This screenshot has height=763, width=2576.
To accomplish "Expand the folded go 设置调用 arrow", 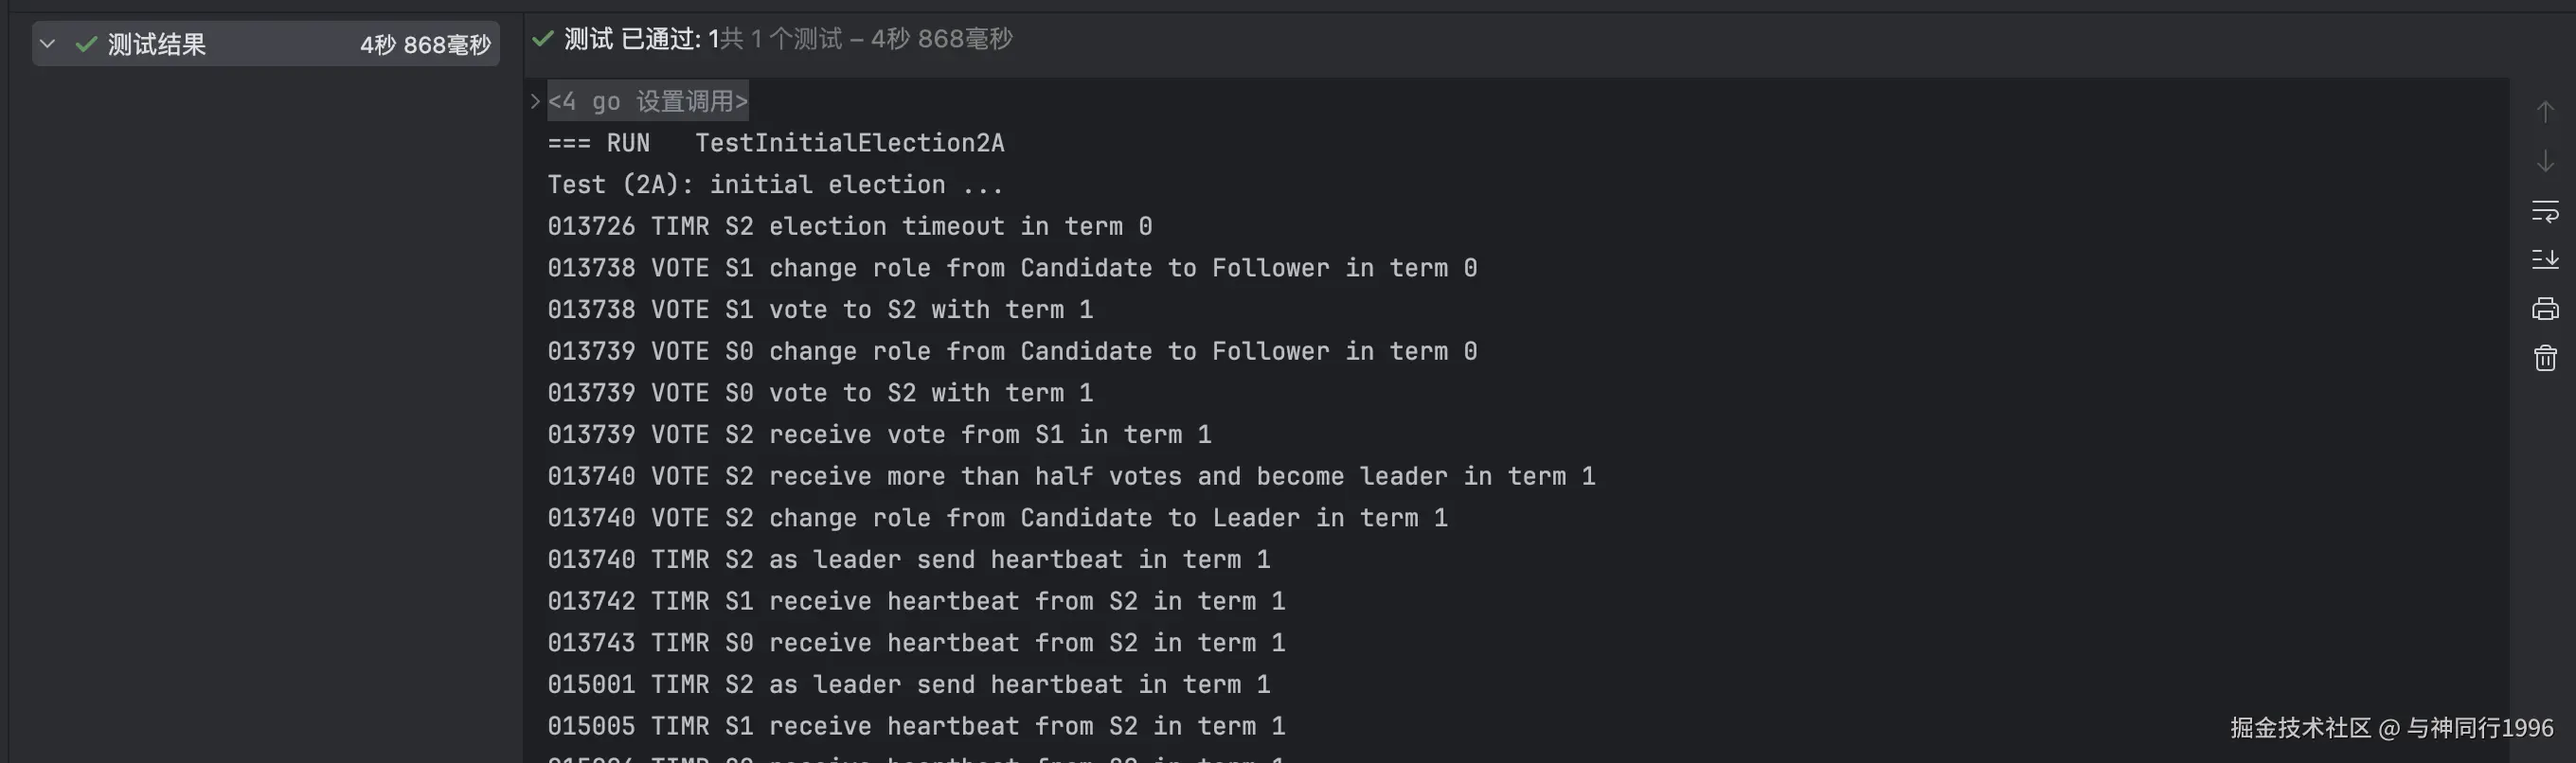I will 535,101.
